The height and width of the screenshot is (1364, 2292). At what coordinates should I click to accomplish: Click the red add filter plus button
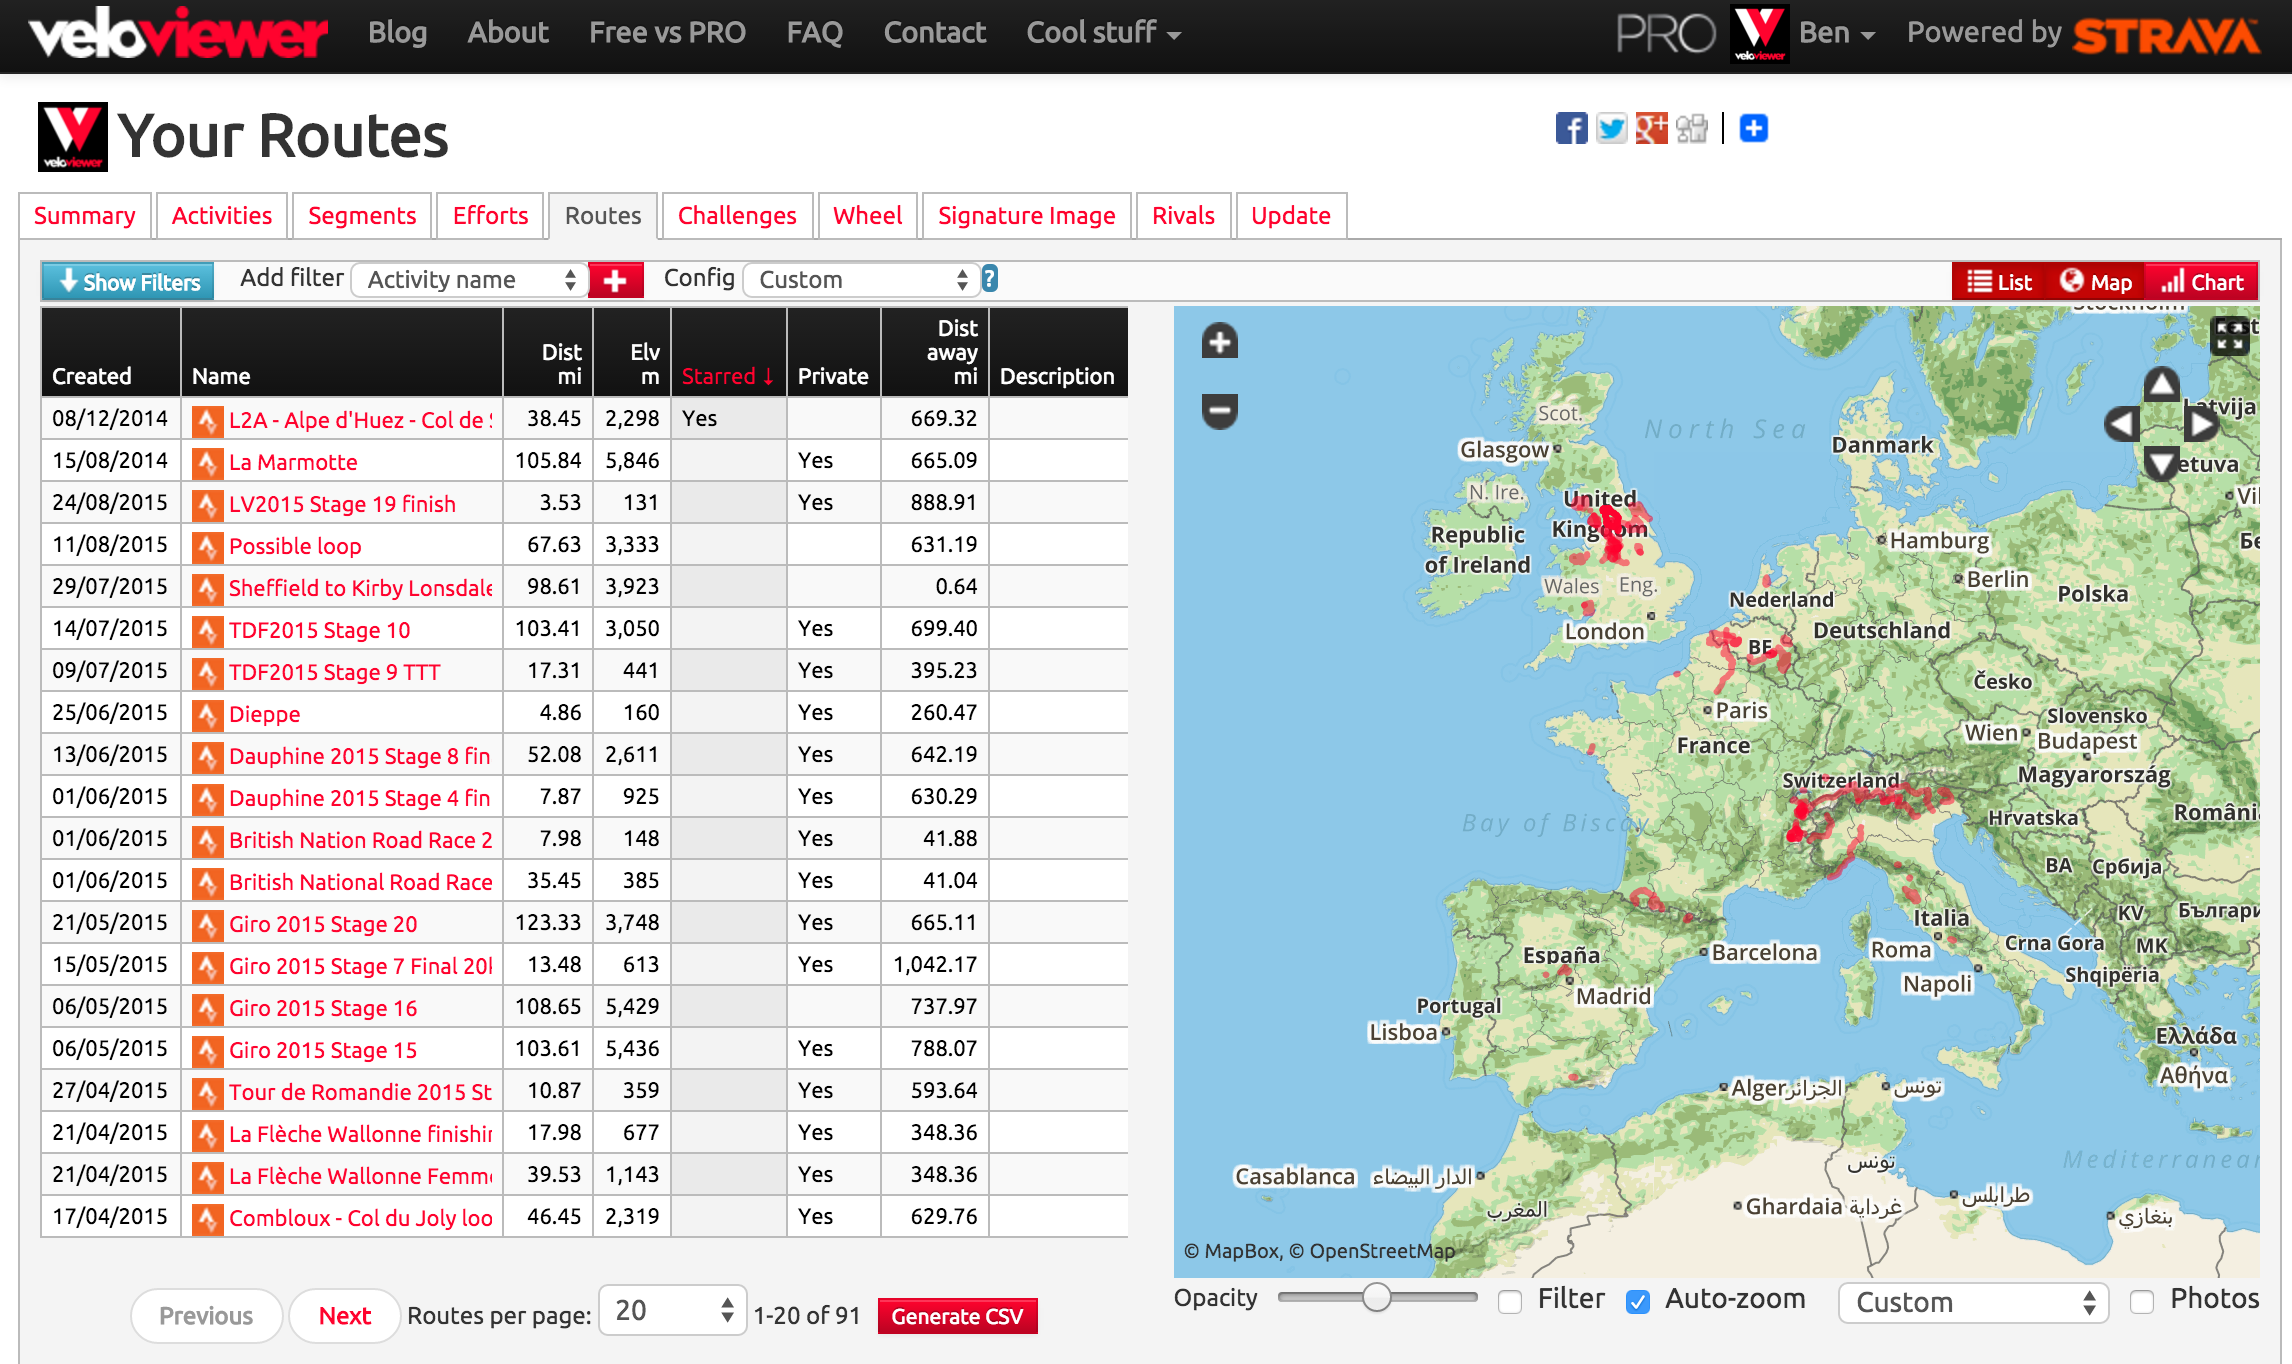[x=616, y=280]
